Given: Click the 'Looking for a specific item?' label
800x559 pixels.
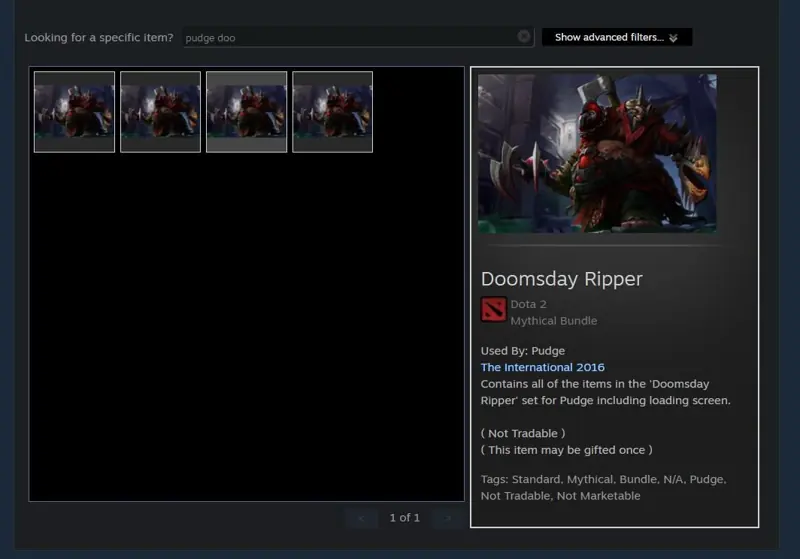Looking at the screenshot, I should click(x=99, y=37).
